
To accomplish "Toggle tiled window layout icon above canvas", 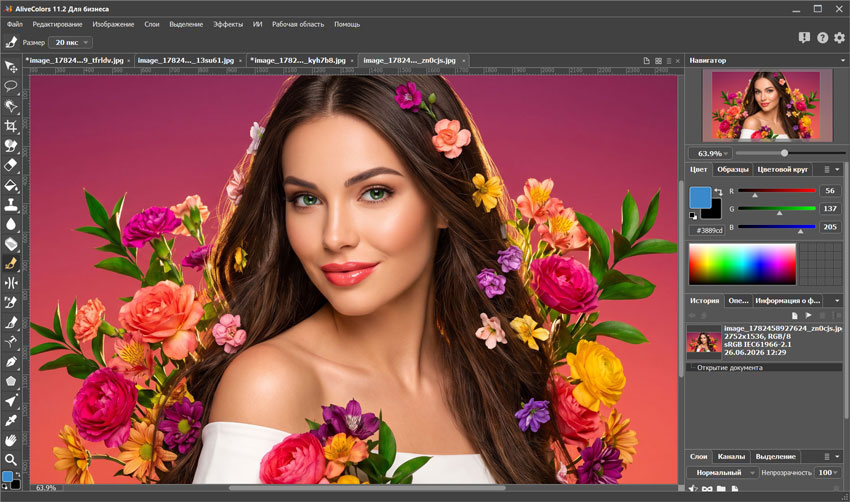I will click(658, 61).
